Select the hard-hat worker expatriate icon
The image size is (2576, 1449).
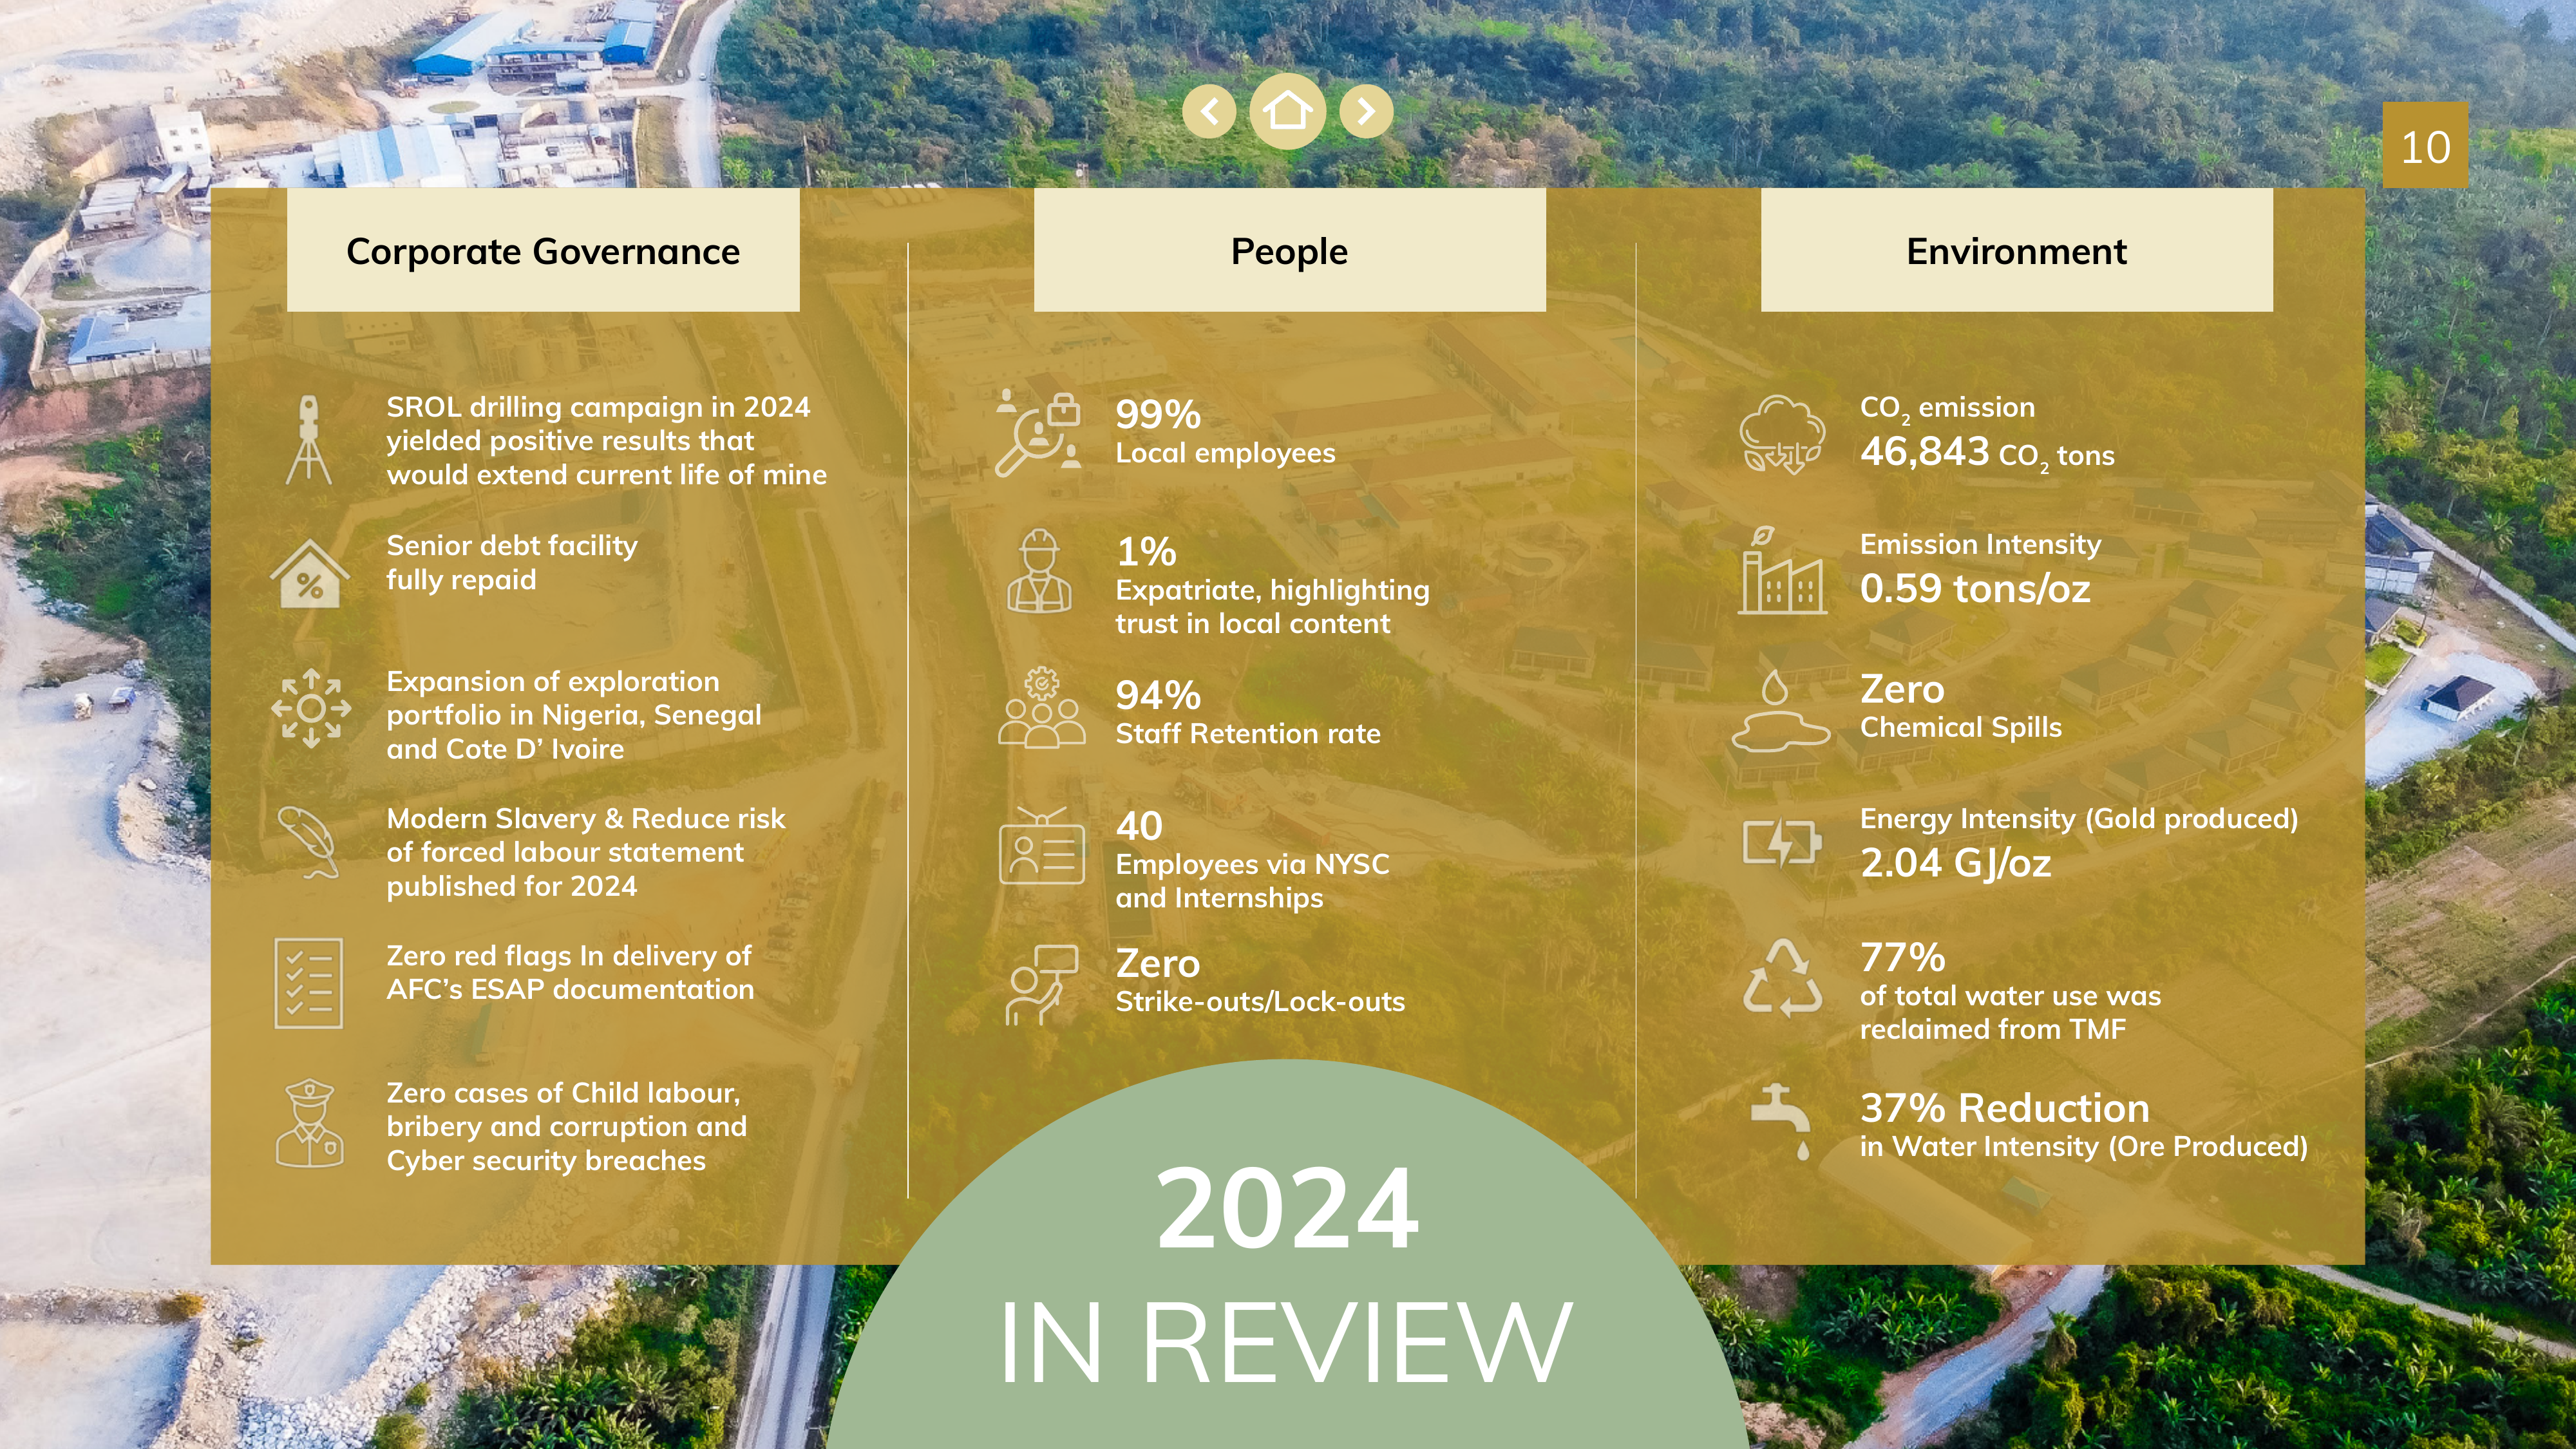1040,571
